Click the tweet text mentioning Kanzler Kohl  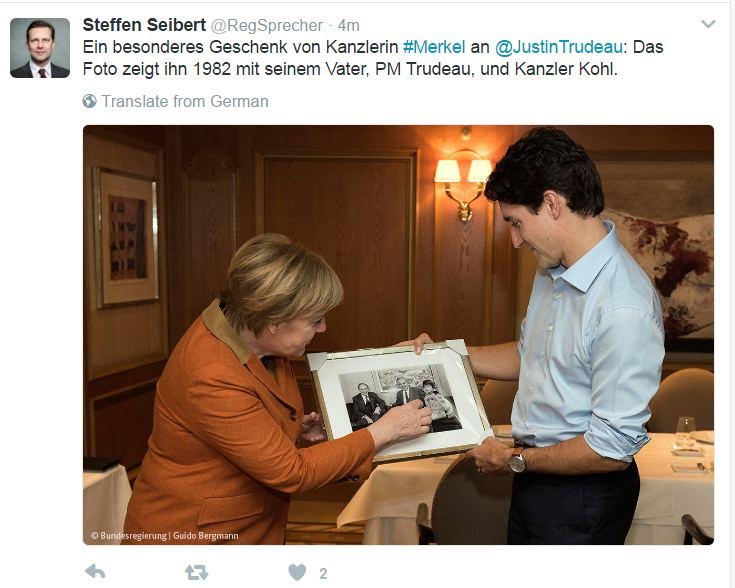pyautogui.click(x=373, y=58)
